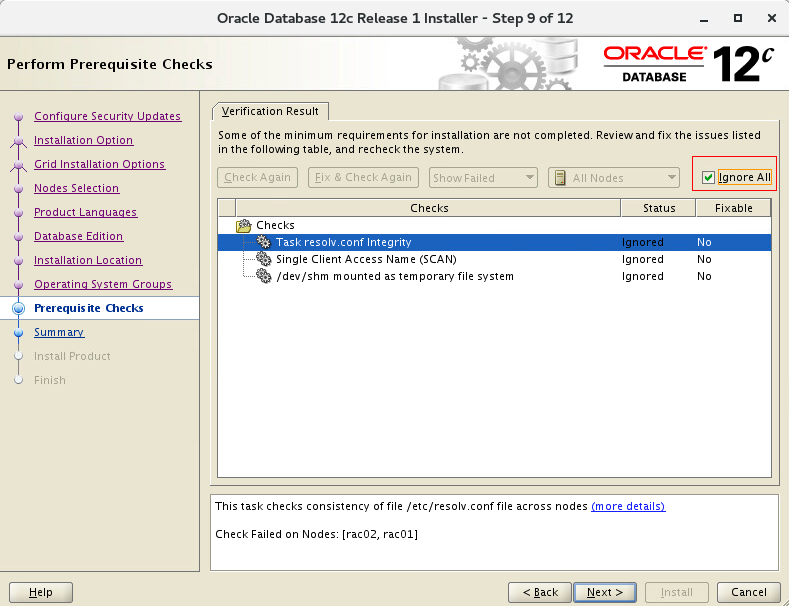Image resolution: width=789 pixels, height=606 pixels.
Task: Cancel the installer
Action: [x=749, y=592]
